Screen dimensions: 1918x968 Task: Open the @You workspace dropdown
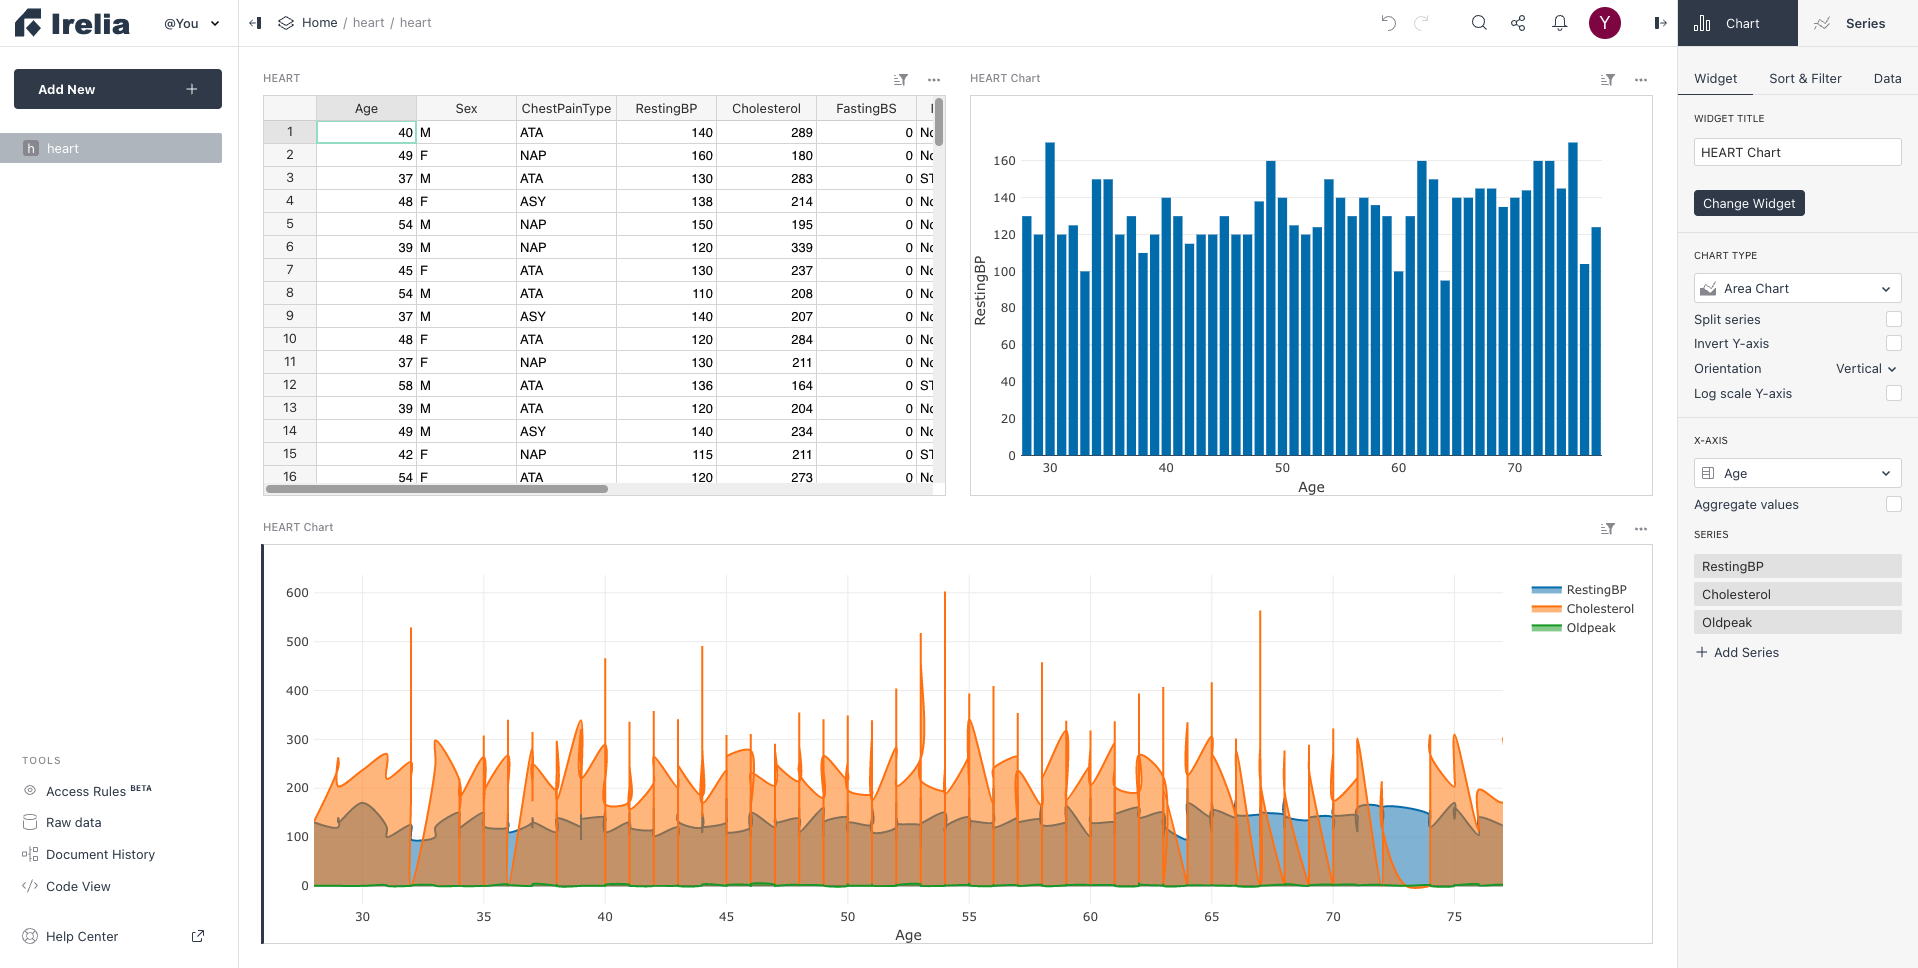point(192,23)
